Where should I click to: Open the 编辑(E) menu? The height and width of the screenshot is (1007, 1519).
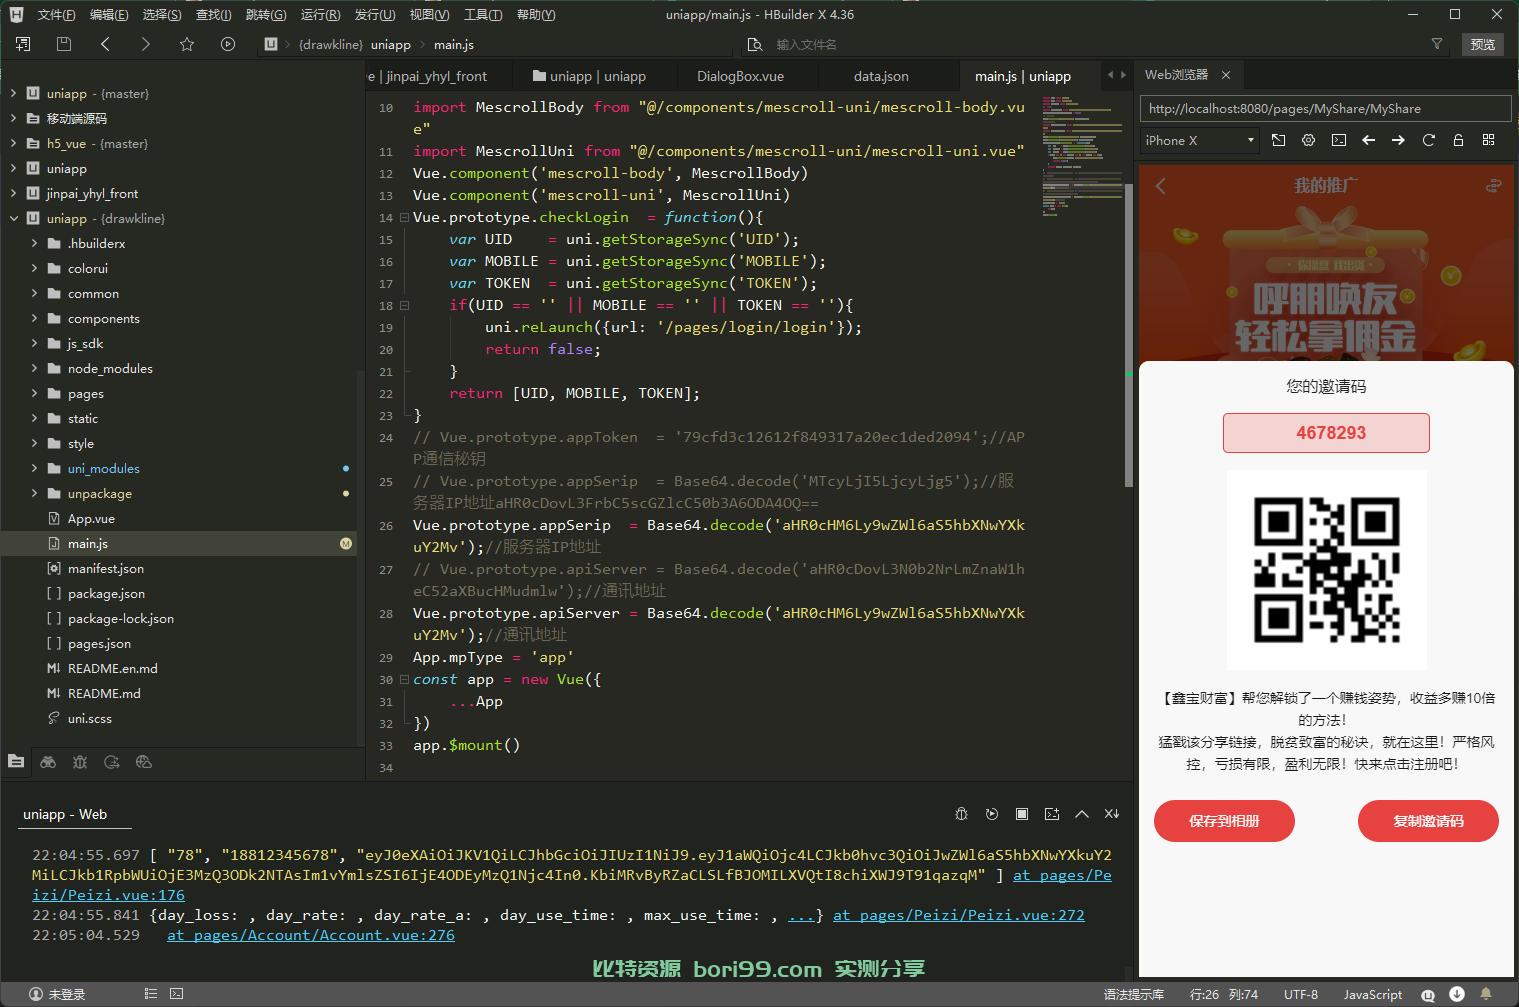(109, 15)
